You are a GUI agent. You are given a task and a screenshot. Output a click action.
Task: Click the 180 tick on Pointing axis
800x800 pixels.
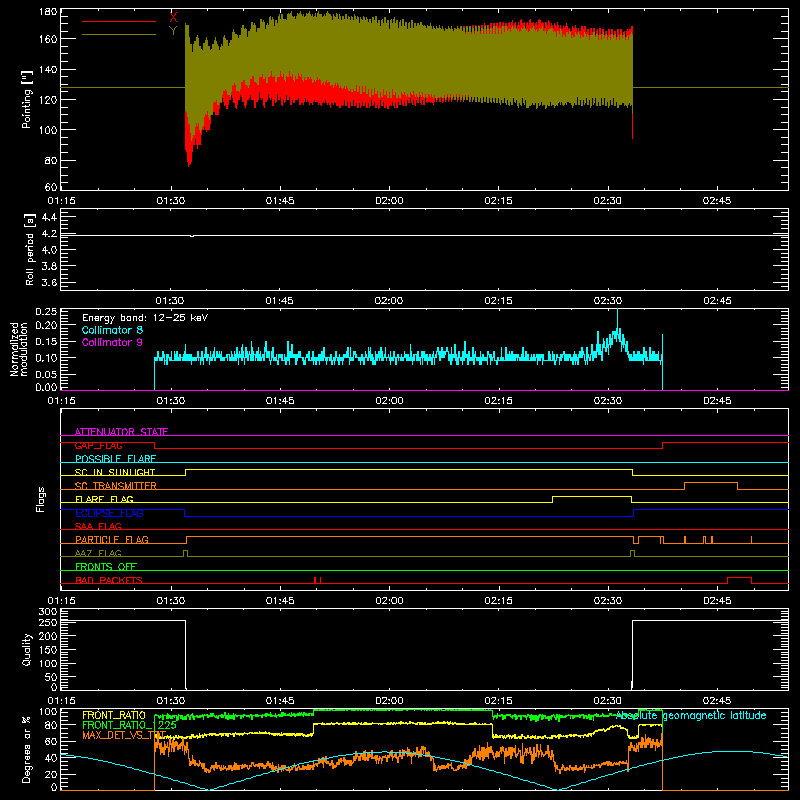pos(47,12)
